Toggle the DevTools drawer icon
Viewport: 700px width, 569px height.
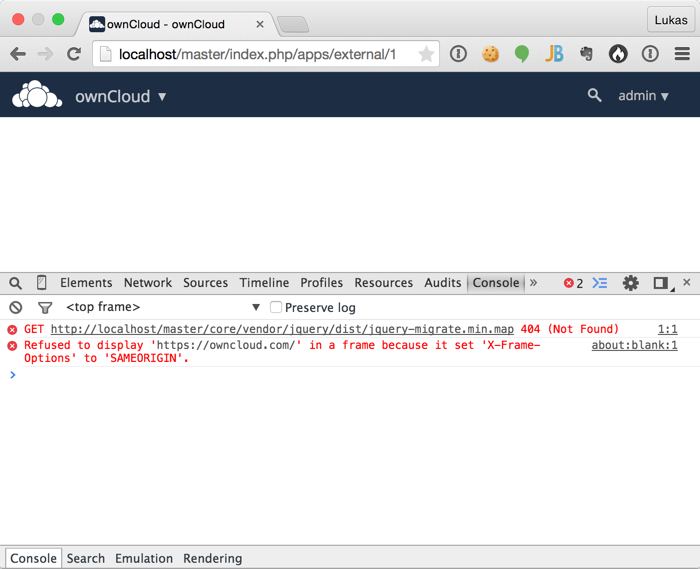tap(600, 283)
